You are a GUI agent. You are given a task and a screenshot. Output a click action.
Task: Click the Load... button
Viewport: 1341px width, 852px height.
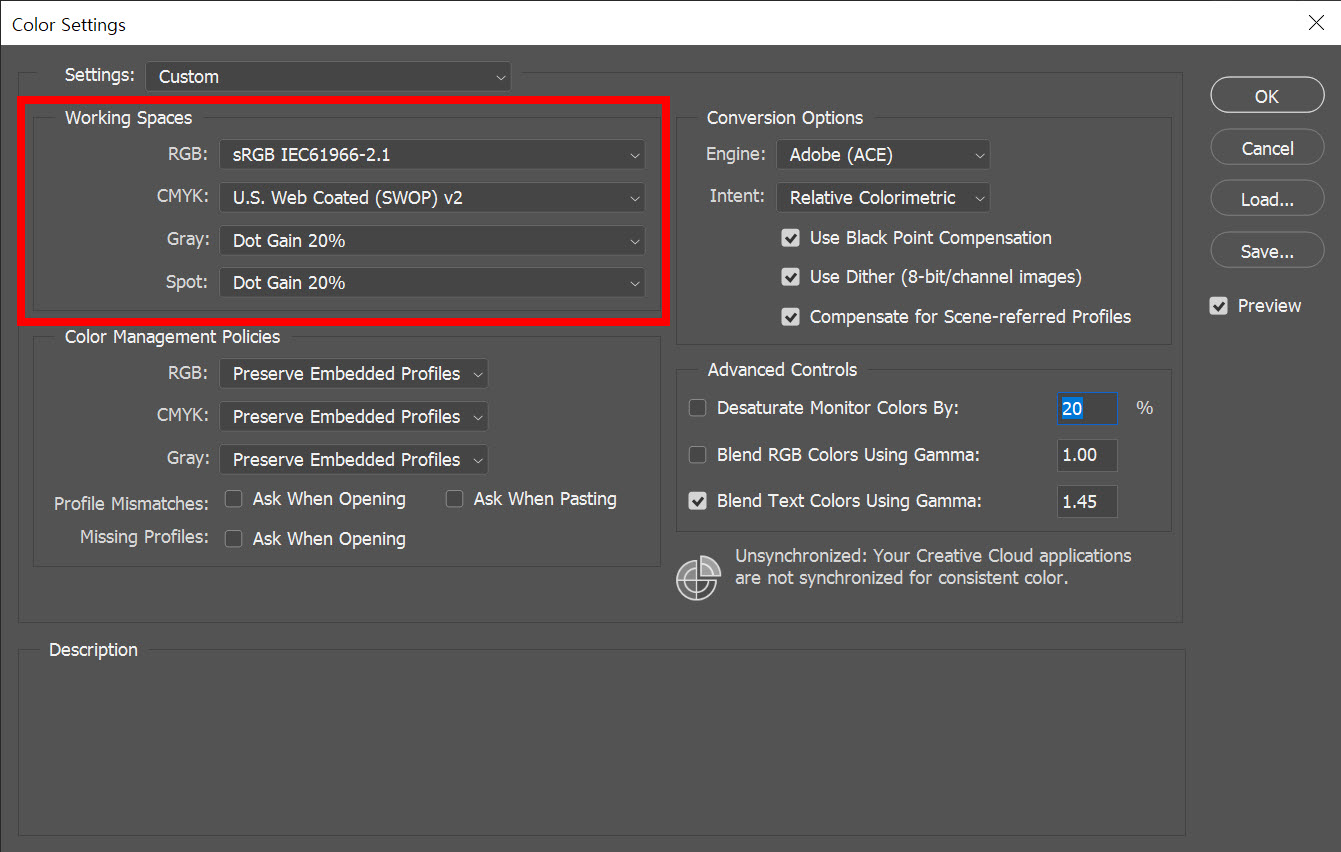pyautogui.click(x=1267, y=200)
